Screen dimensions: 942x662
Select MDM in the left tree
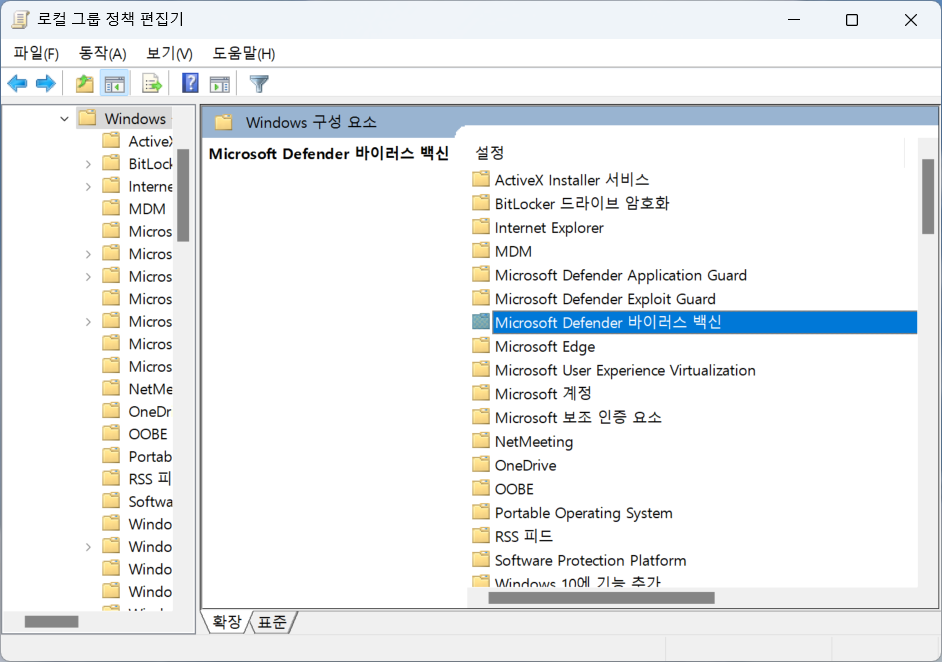147,209
